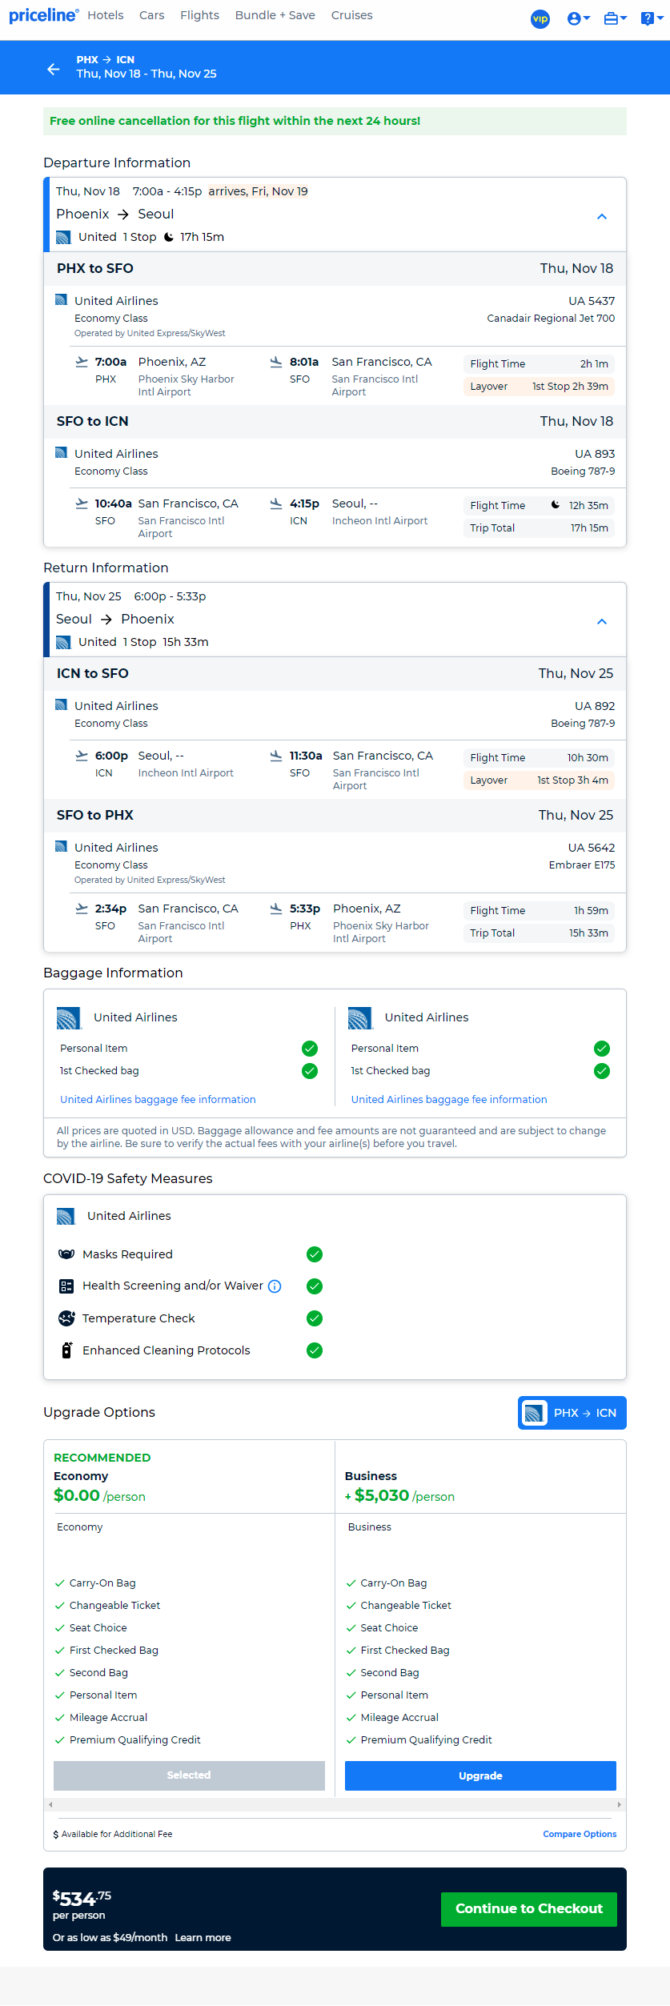Viewport: 670px width, 2006px height.
Task: Collapse the Phoenix to Seoul departure details
Action: tap(602, 216)
